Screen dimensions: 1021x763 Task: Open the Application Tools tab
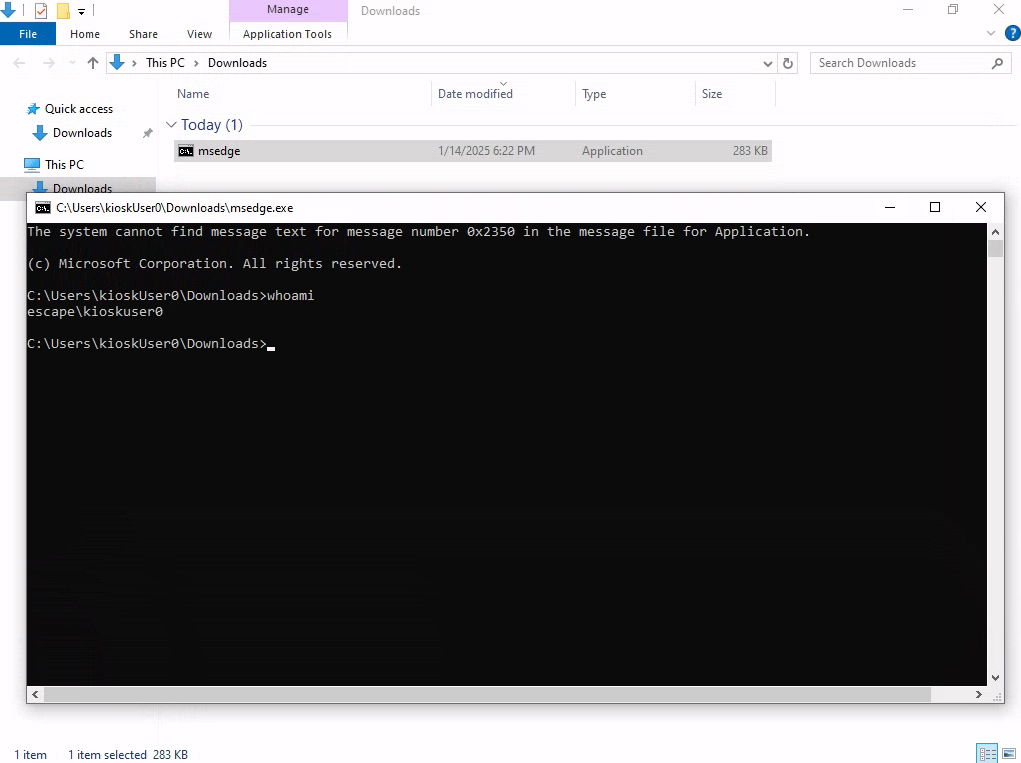click(287, 34)
